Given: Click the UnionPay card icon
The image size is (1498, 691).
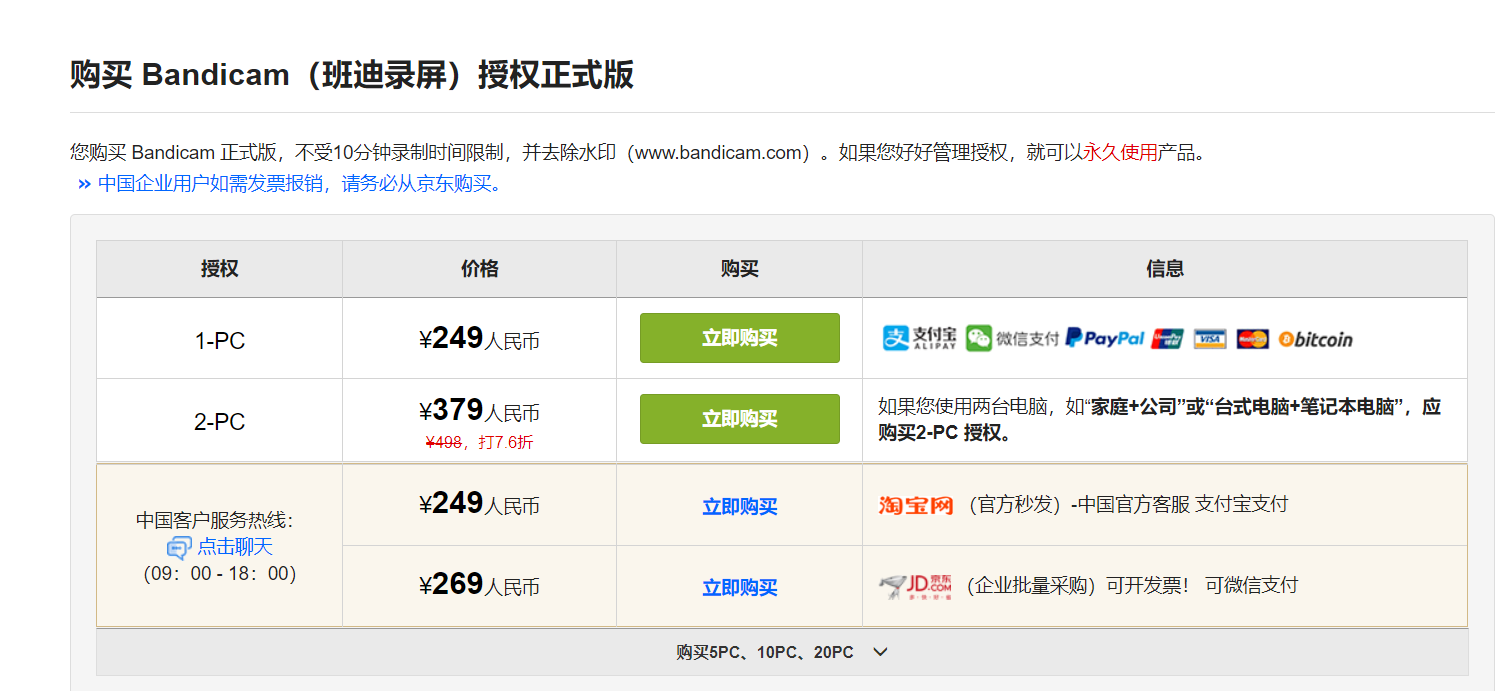Looking at the screenshot, I should click(1167, 339).
